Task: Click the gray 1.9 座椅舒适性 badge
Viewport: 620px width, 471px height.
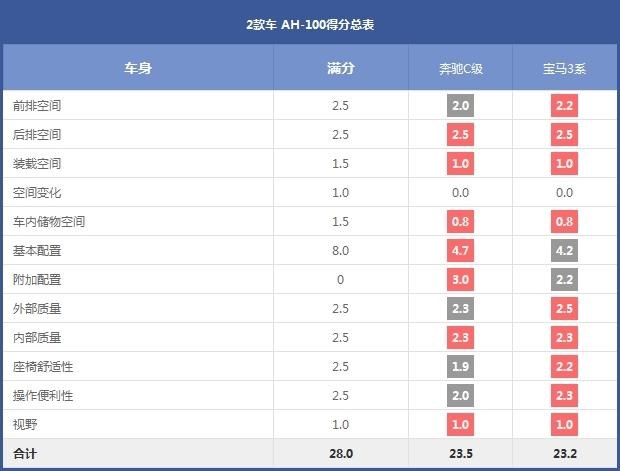Action: tap(461, 367)
